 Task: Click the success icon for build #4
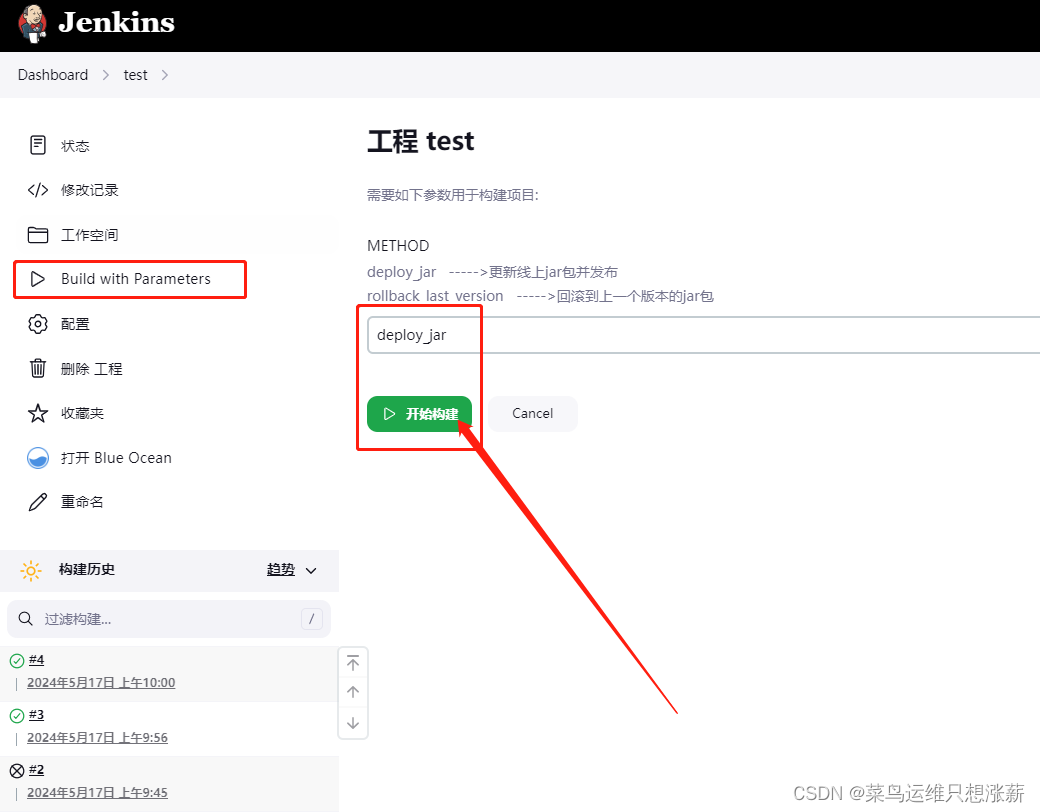[x=17, y=661]
